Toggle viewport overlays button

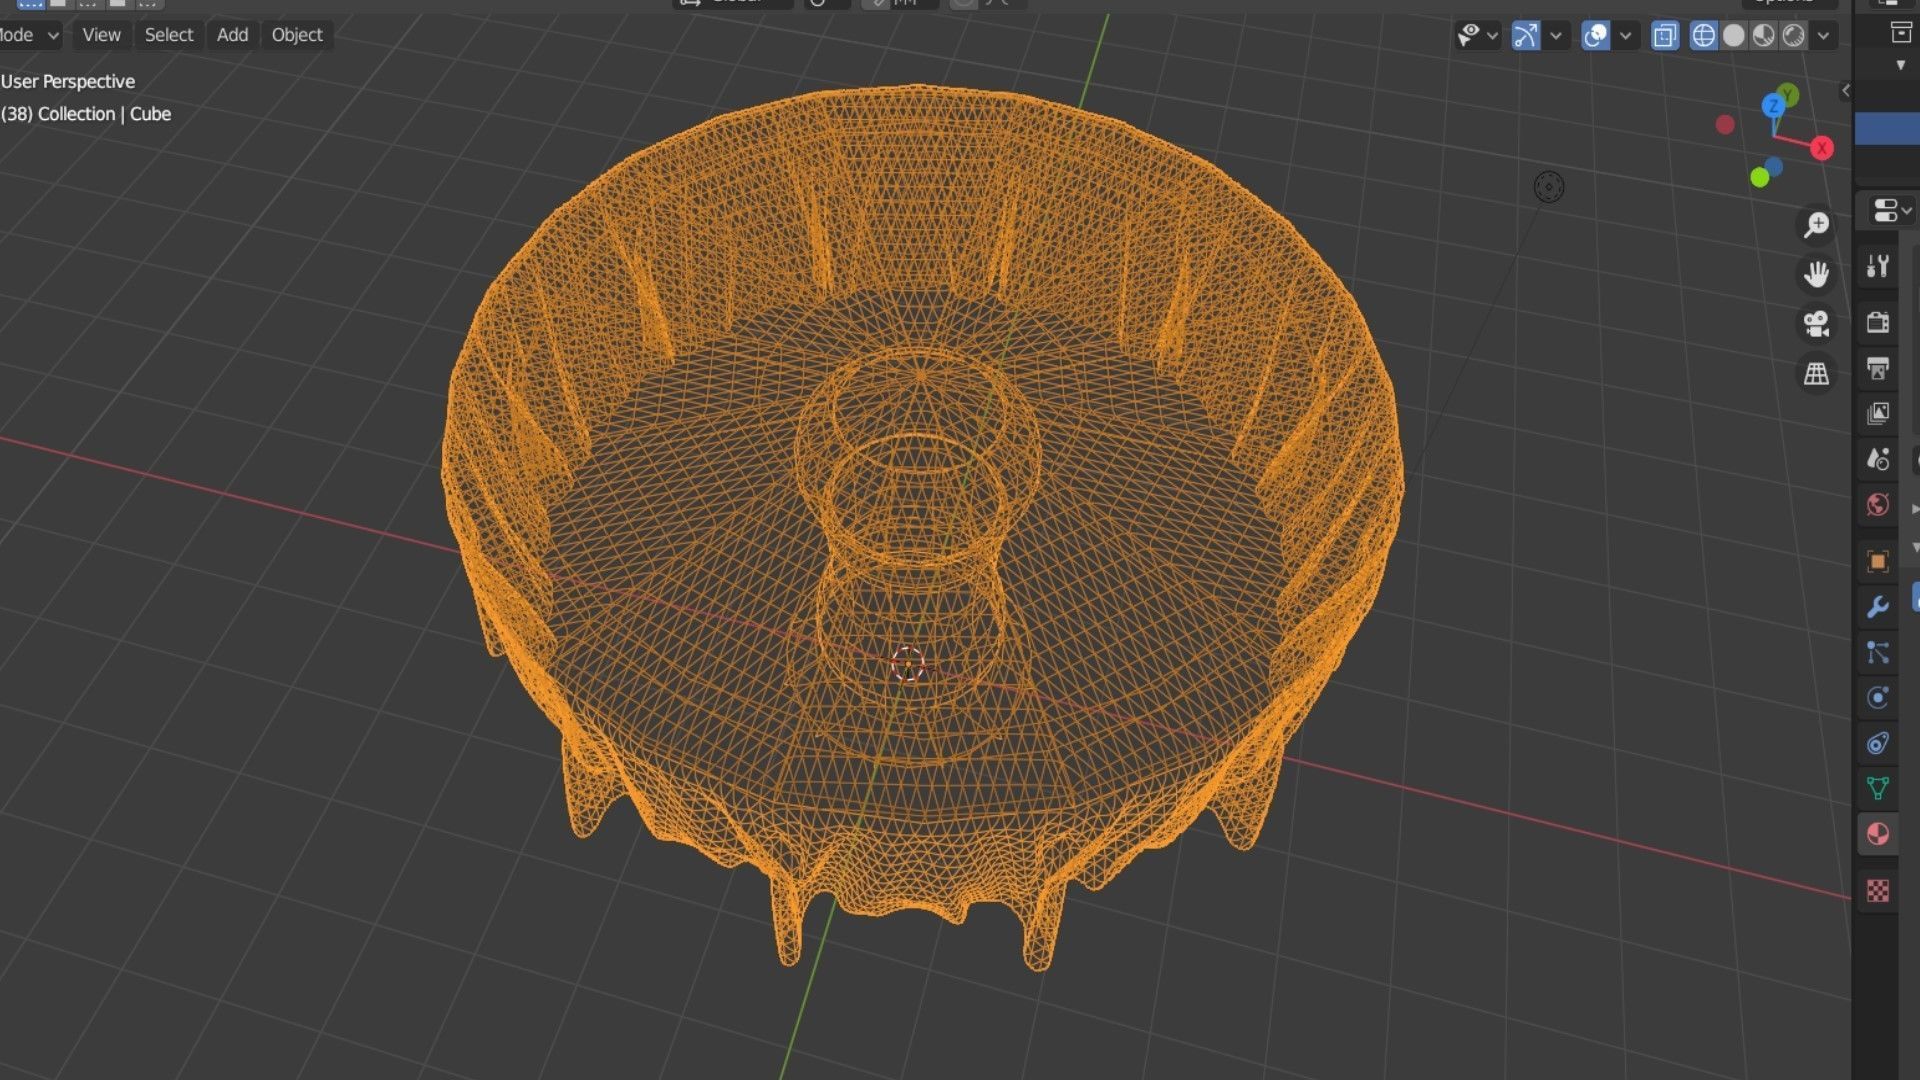click(1595, 36)
